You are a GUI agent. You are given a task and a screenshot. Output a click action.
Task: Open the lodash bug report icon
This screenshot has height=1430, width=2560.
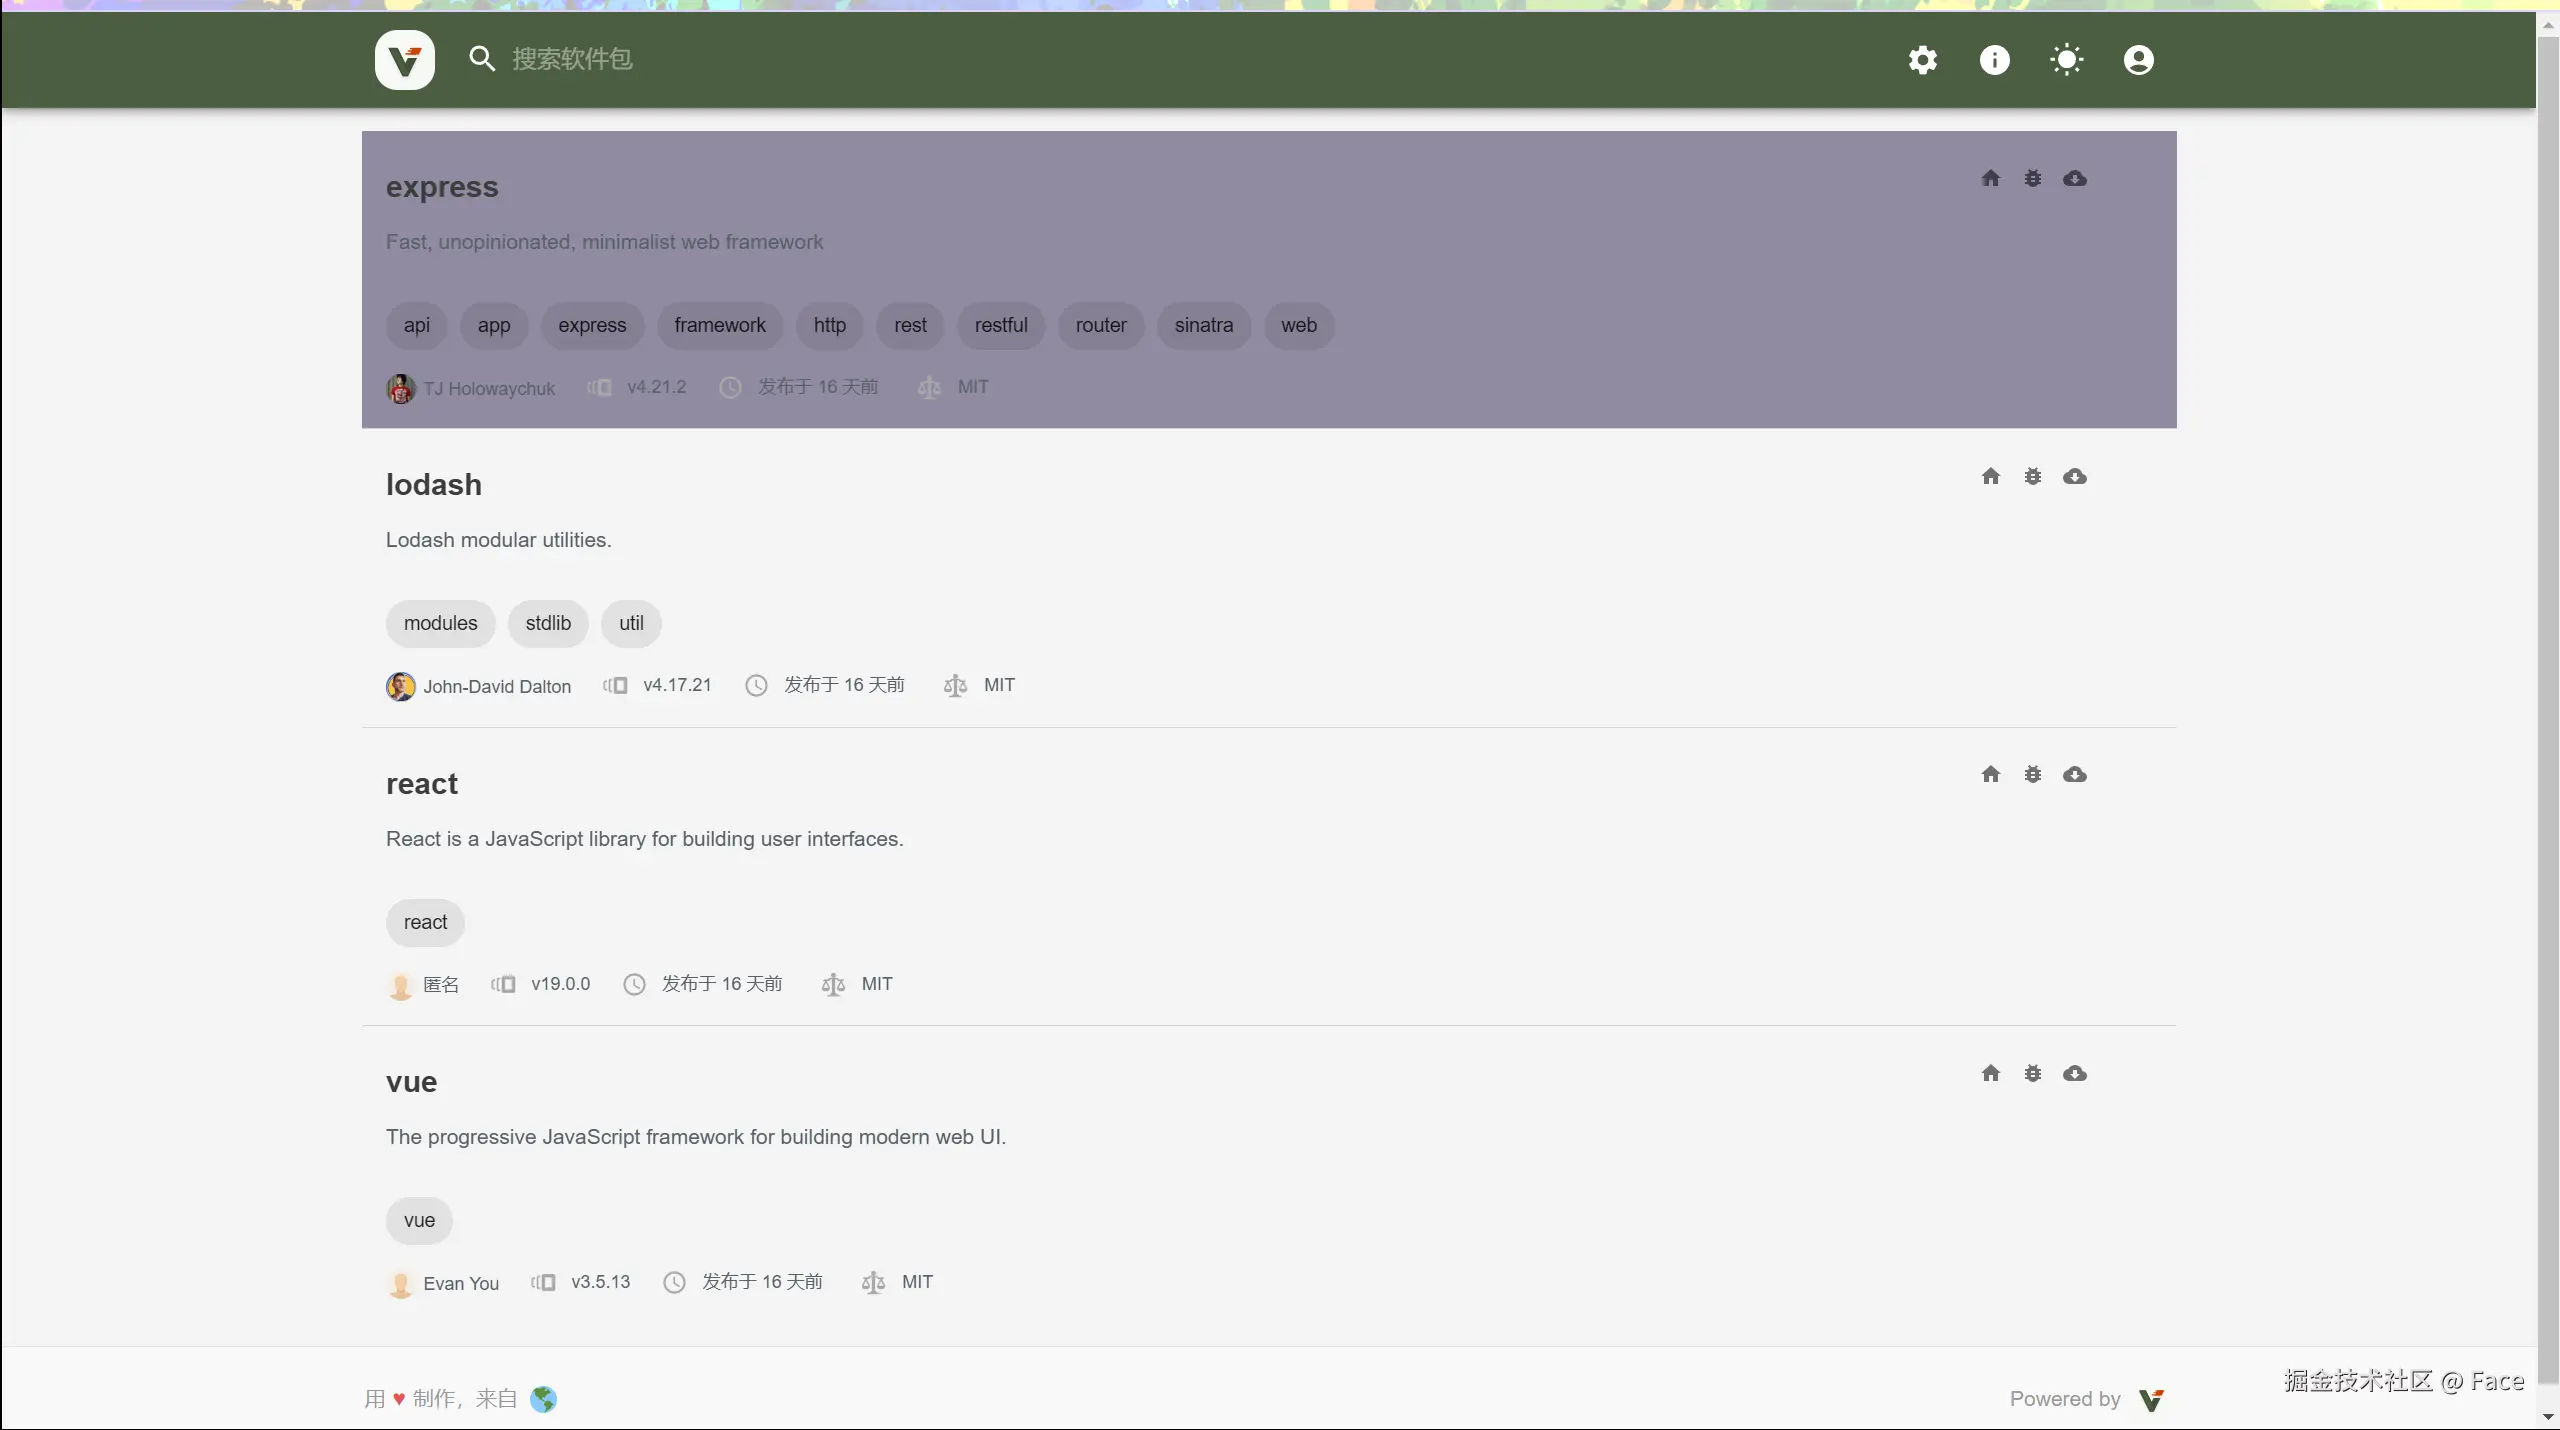click(2032, 477)
